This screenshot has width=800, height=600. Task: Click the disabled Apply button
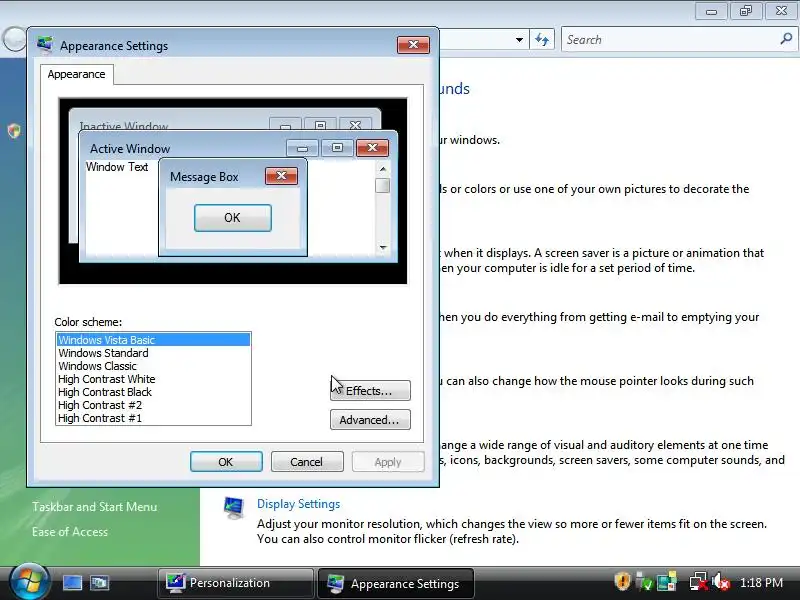388,462
